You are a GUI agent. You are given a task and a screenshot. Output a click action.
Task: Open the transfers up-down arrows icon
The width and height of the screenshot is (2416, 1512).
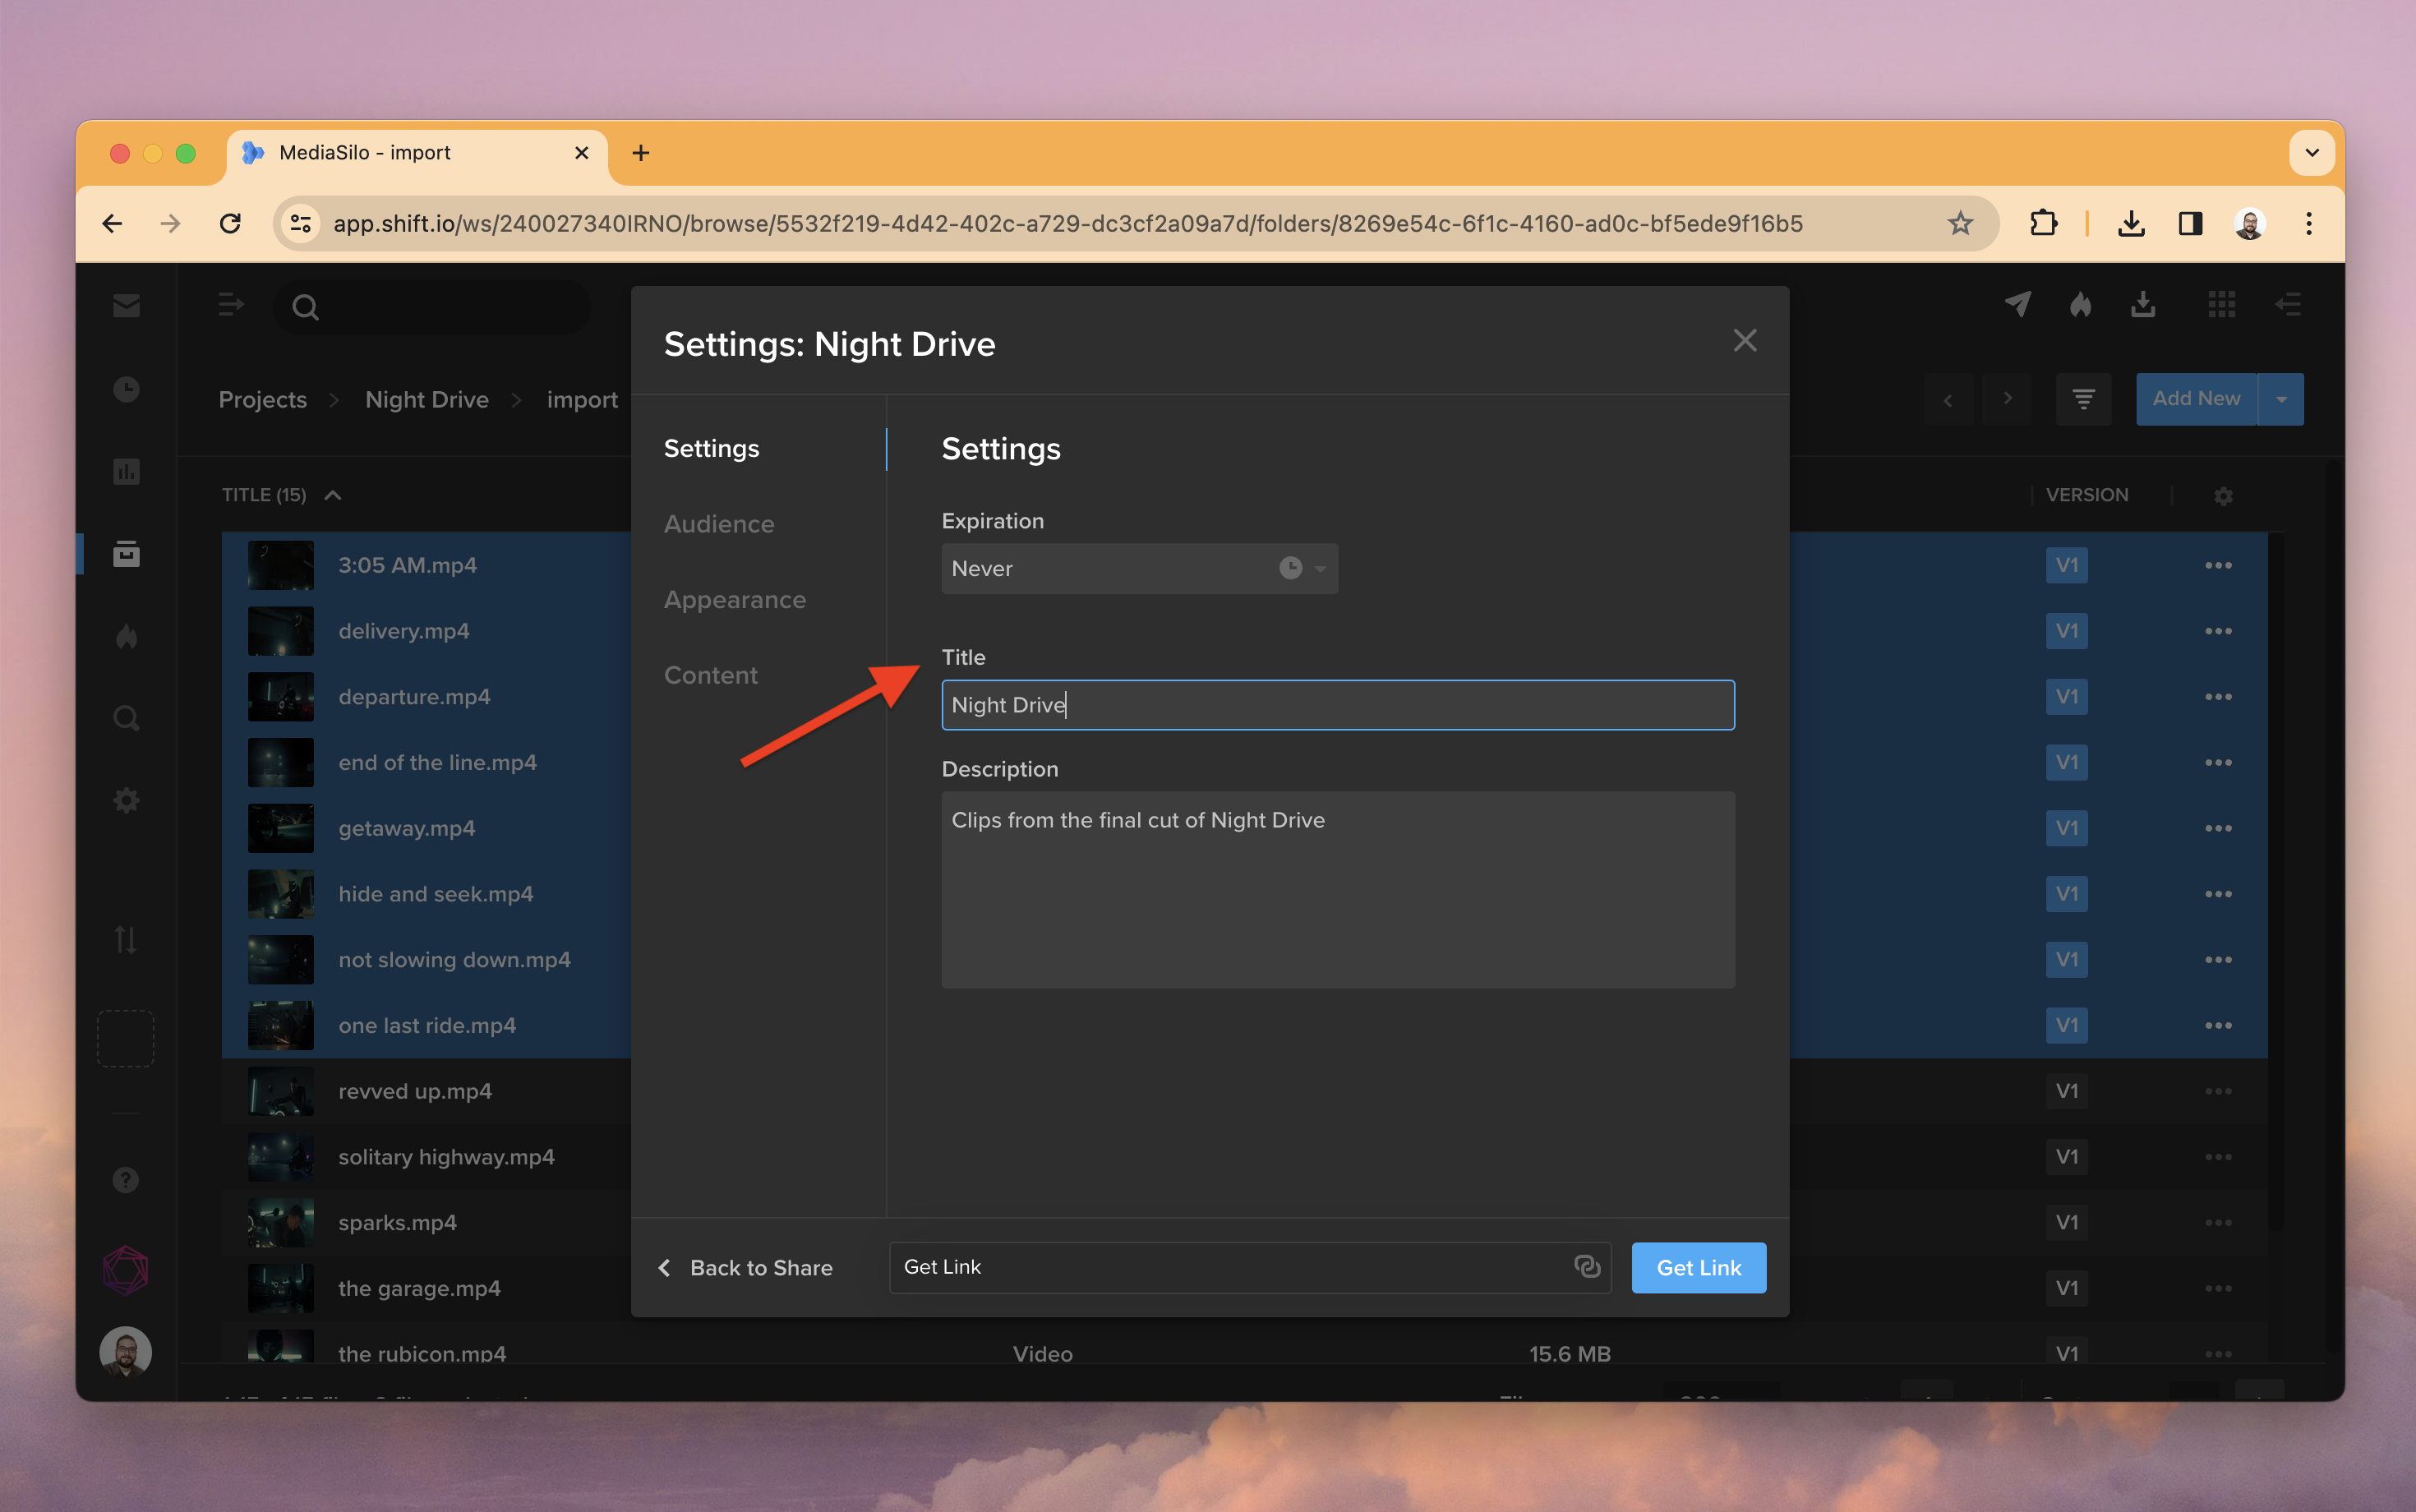point(126,940)
